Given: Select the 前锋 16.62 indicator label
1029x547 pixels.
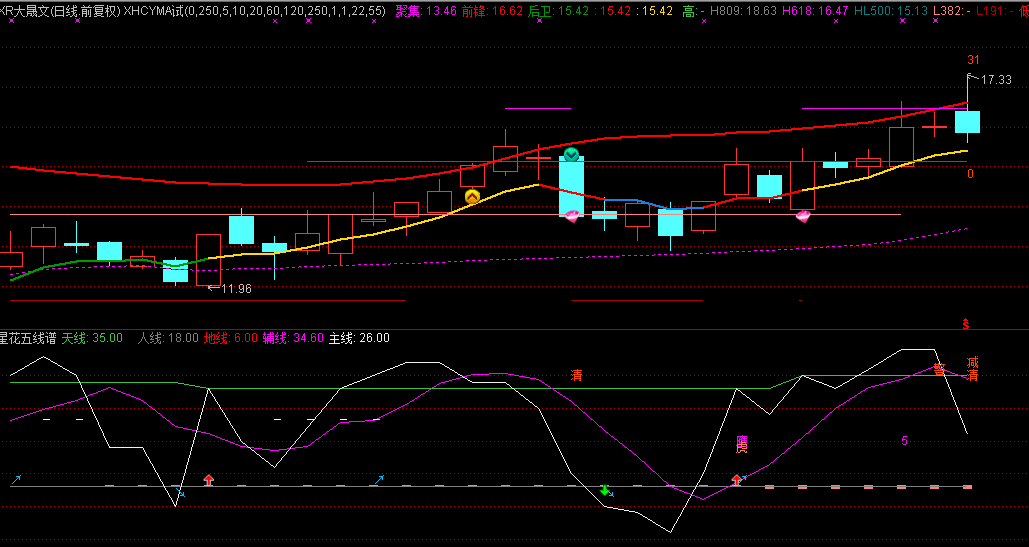Looking at the screenshot, I should point(492,11).
